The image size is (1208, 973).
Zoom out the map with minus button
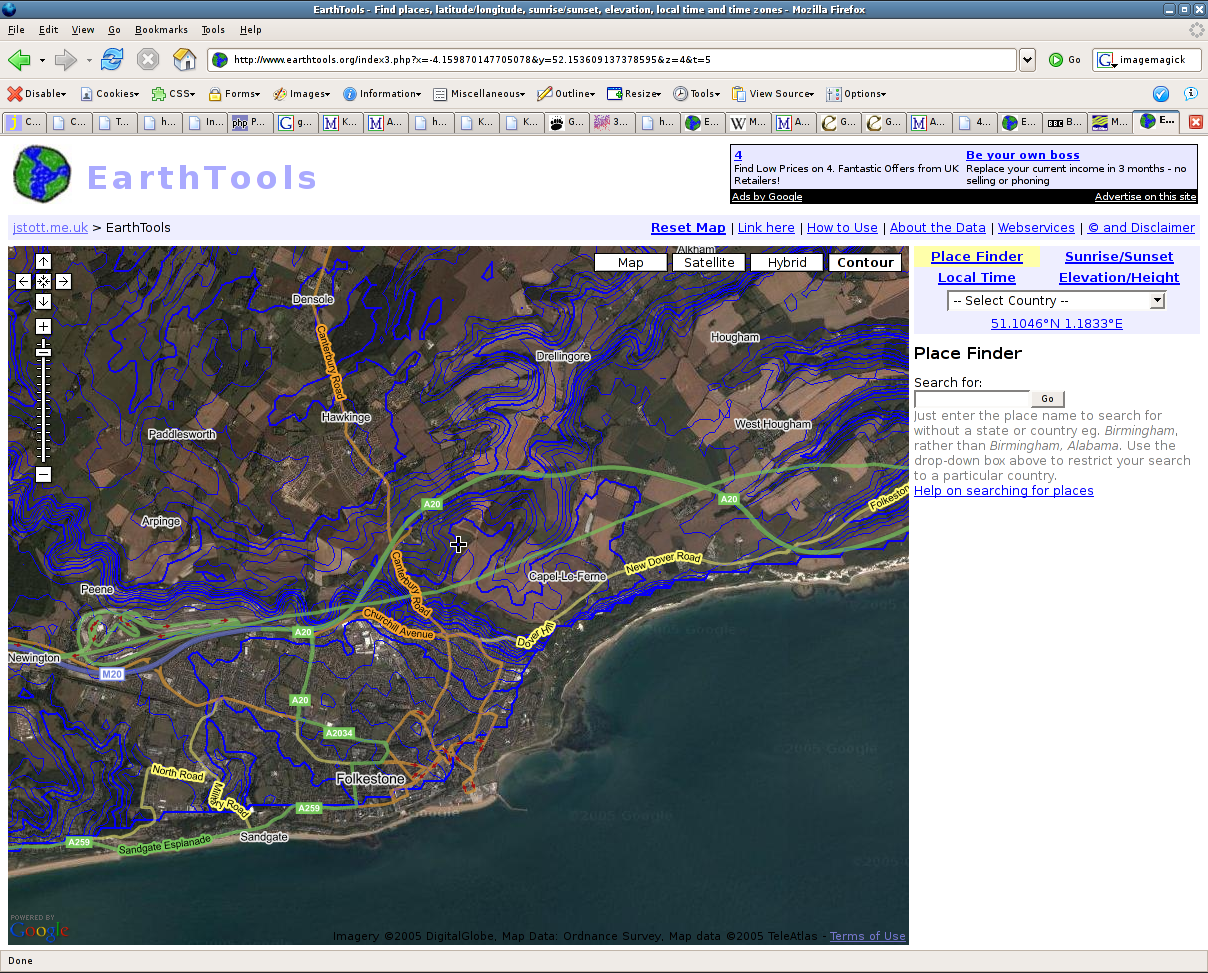43,474
